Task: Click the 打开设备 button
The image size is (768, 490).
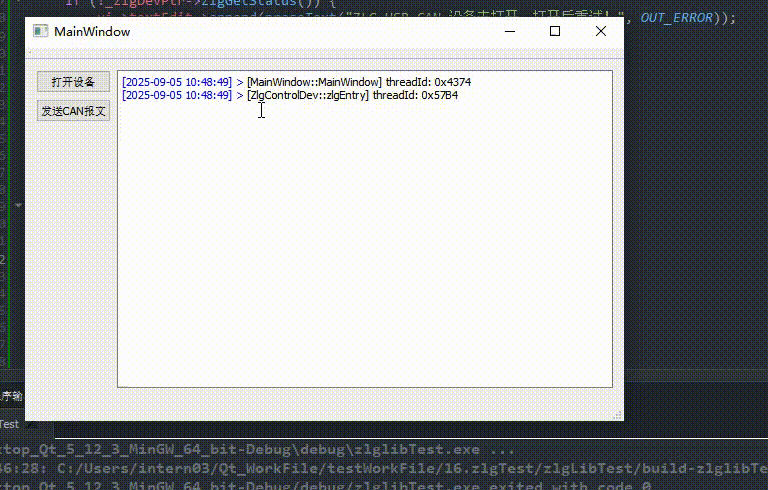Action: coord(73,82)
